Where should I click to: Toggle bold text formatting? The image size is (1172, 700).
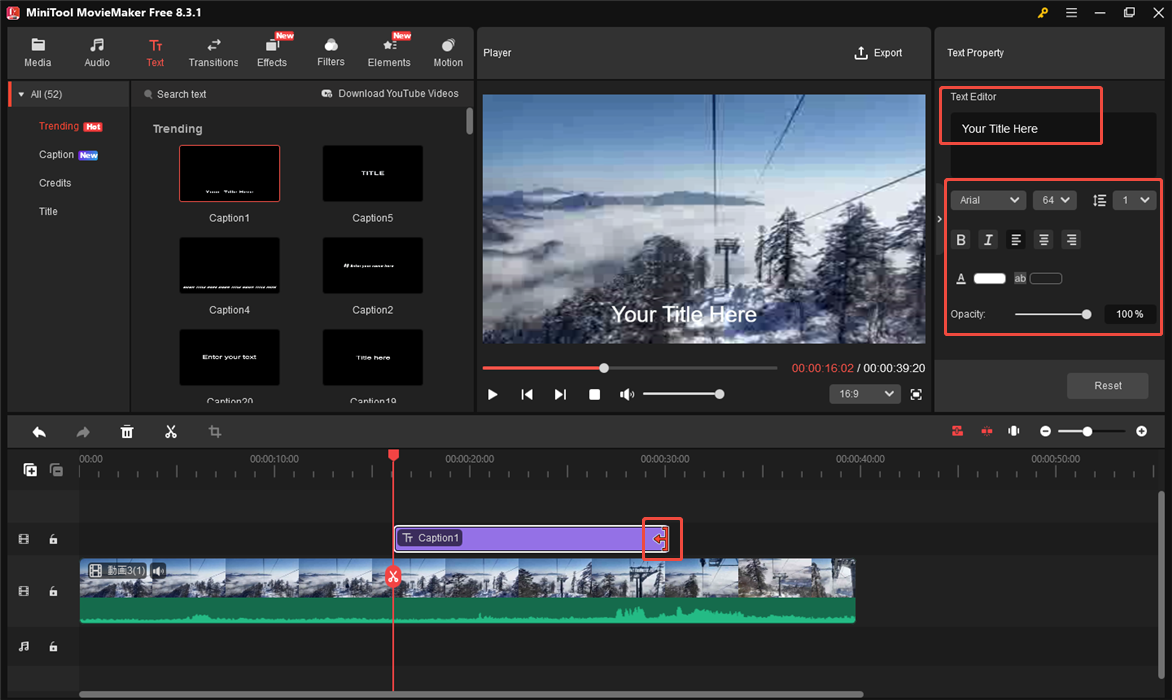click(961, 240)
